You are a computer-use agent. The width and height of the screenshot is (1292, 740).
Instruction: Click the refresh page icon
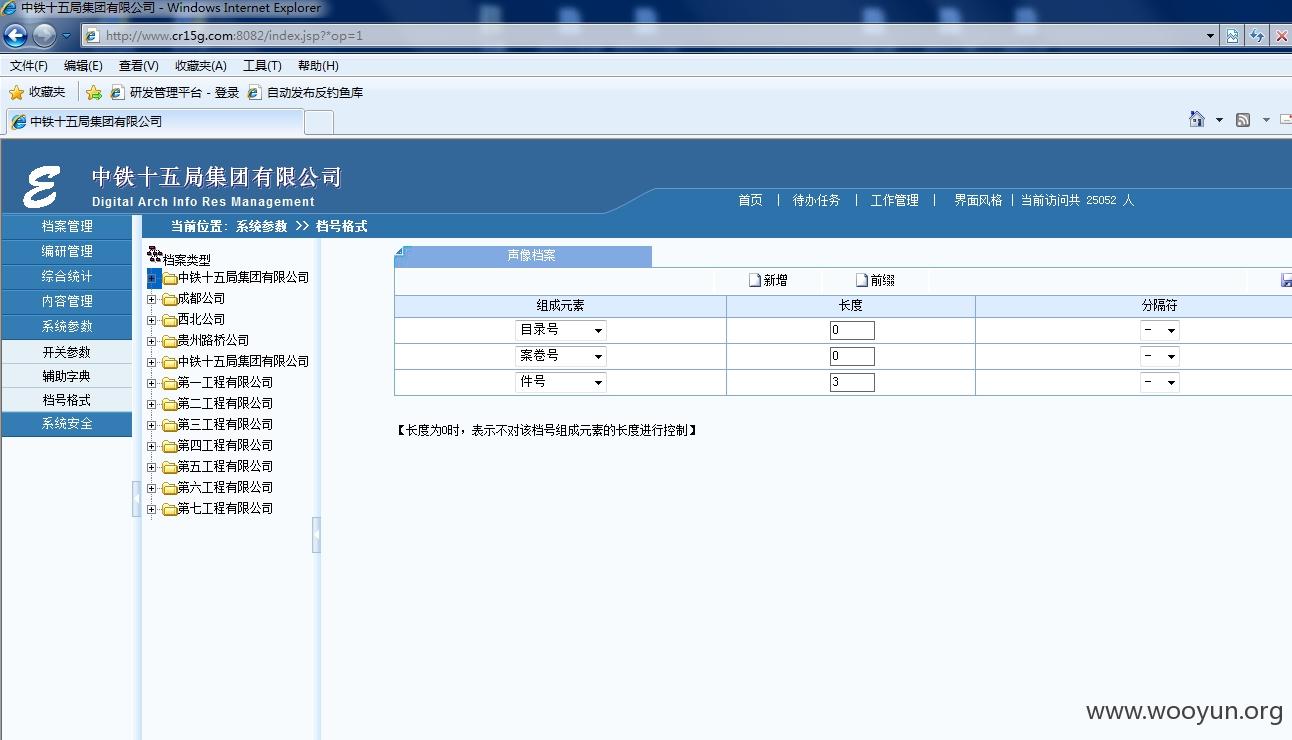1256,36
